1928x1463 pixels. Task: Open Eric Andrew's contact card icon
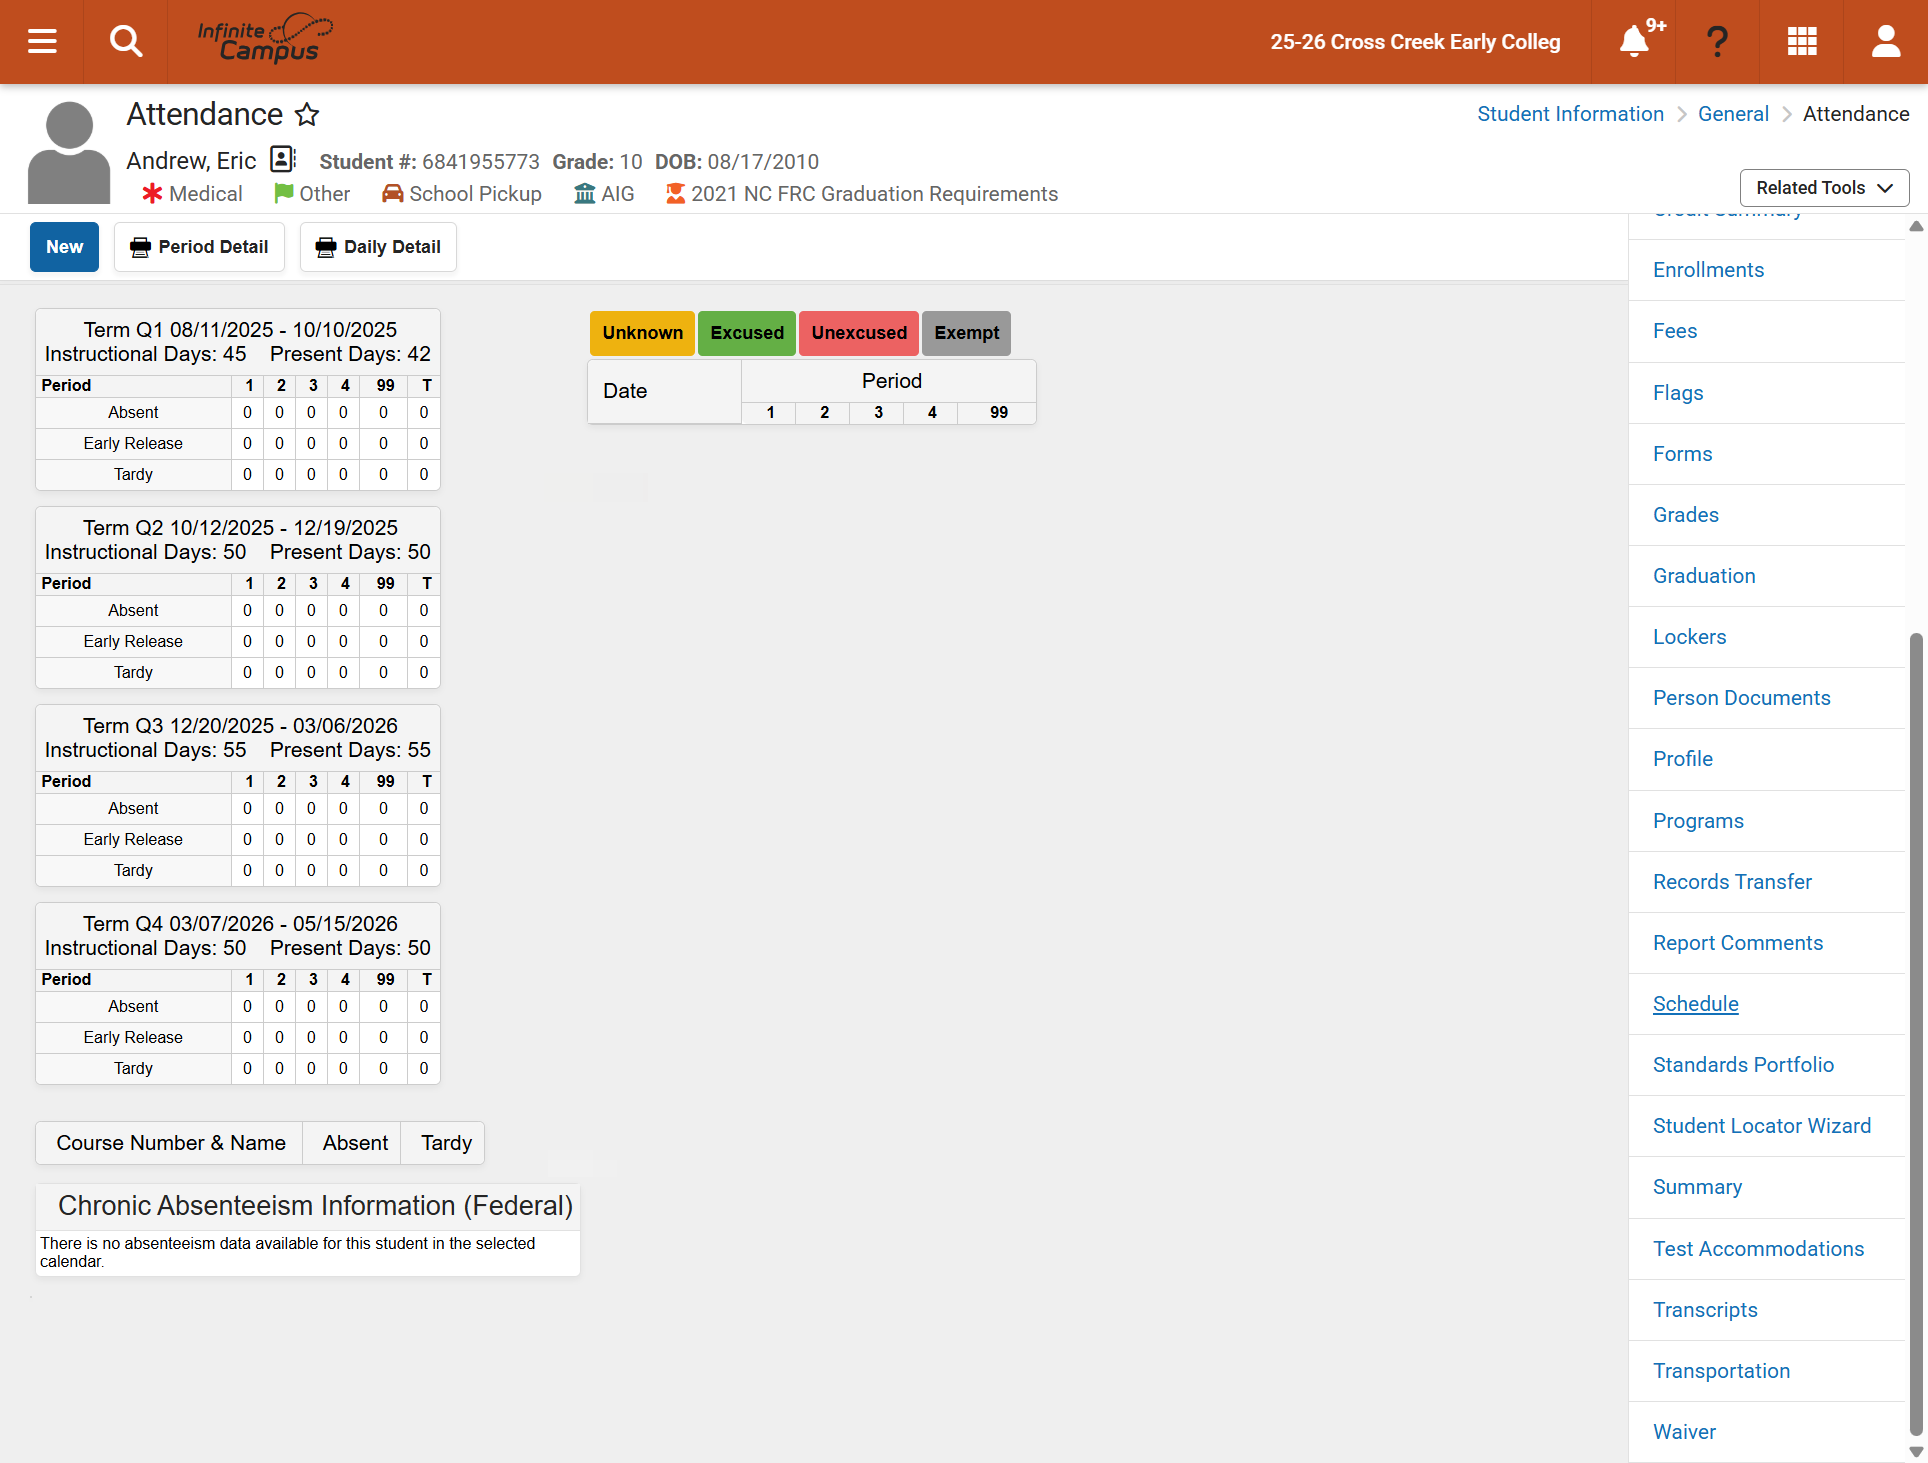coord(284,159)
